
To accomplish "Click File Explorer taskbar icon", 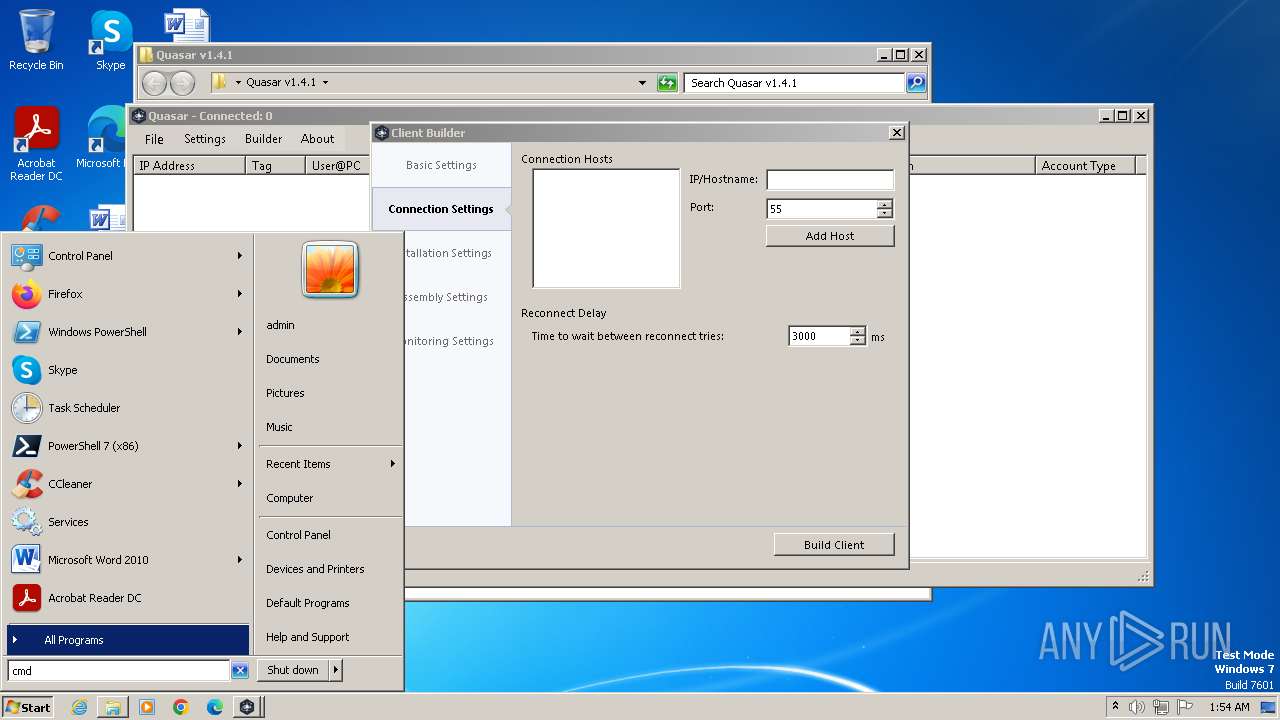I will click(113, 707).
